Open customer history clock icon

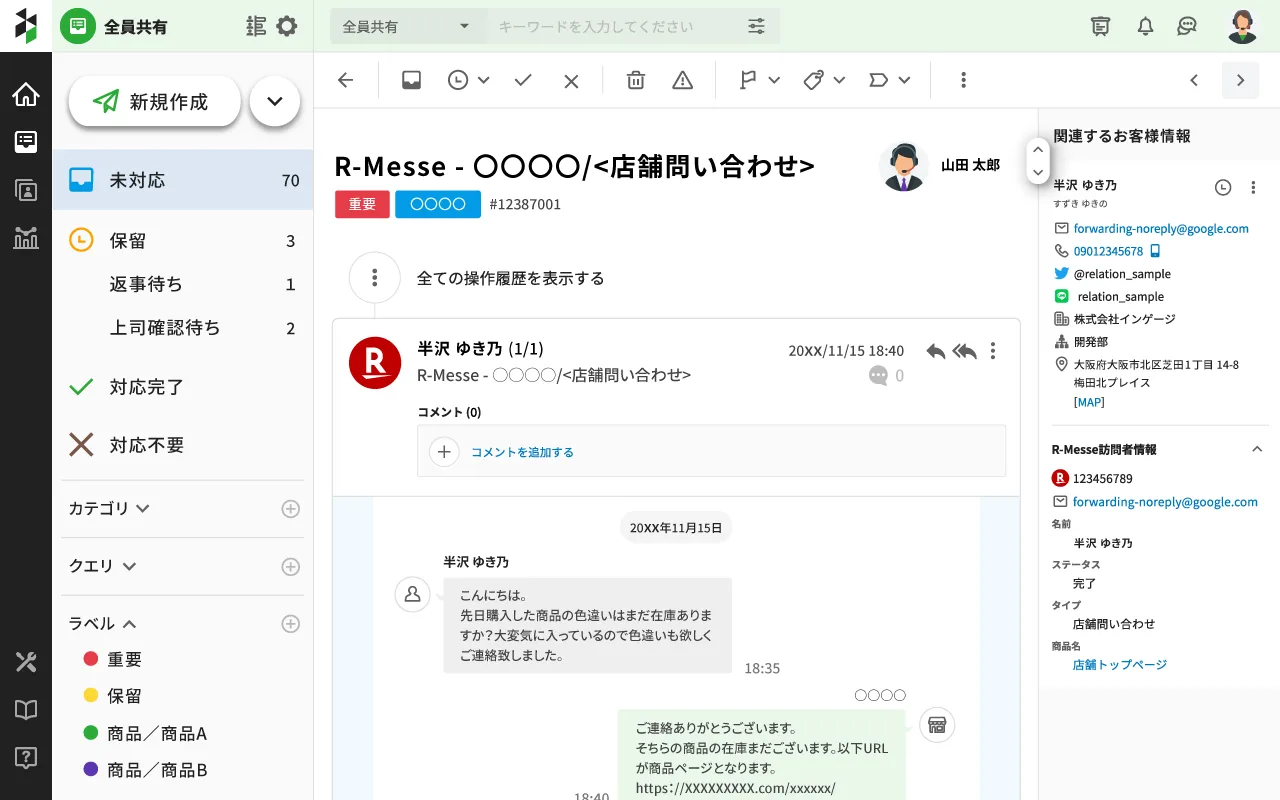coord(1223,187)
